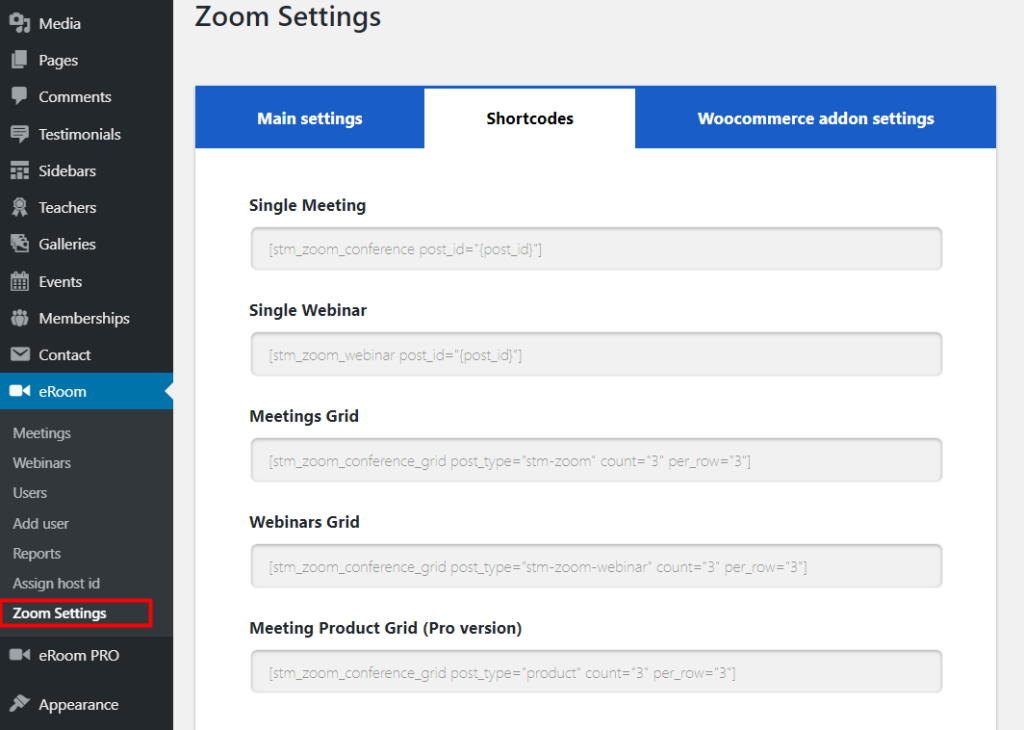Open the Woocommerce addon settings tab
Screen dimensions: 1024x730
tap(815, 118)
